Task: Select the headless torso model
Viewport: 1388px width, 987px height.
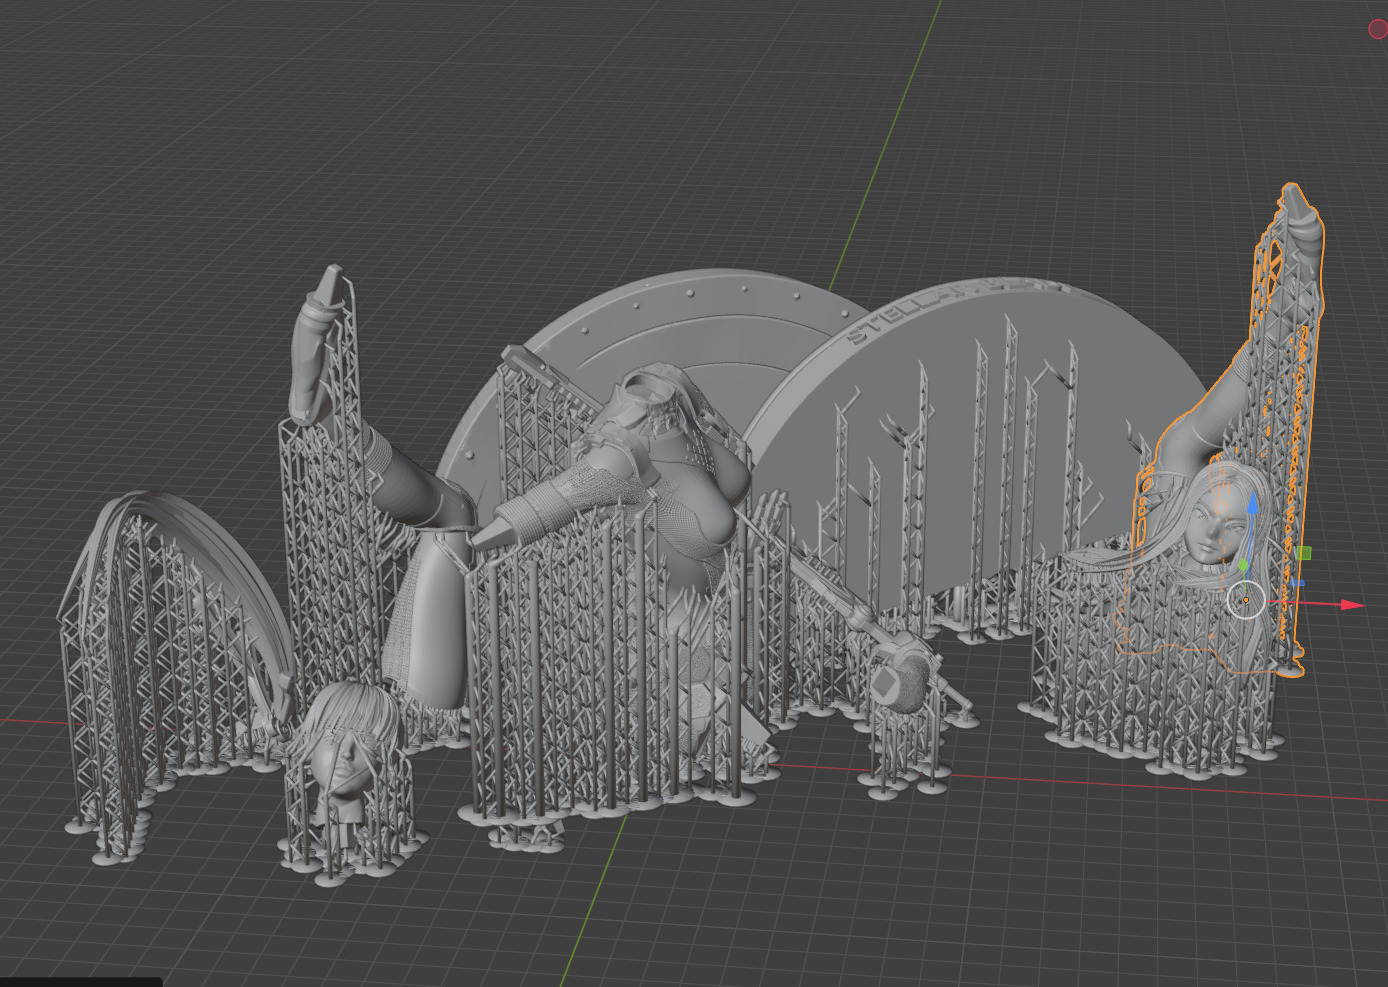Action: tap(680, 470)
